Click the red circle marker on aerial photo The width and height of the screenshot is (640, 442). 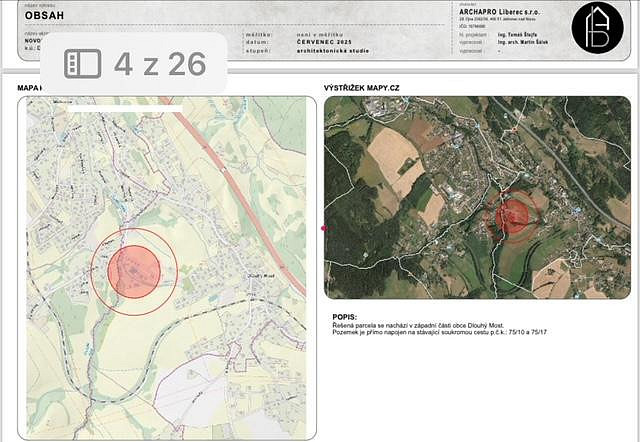(x=513, y=217)
